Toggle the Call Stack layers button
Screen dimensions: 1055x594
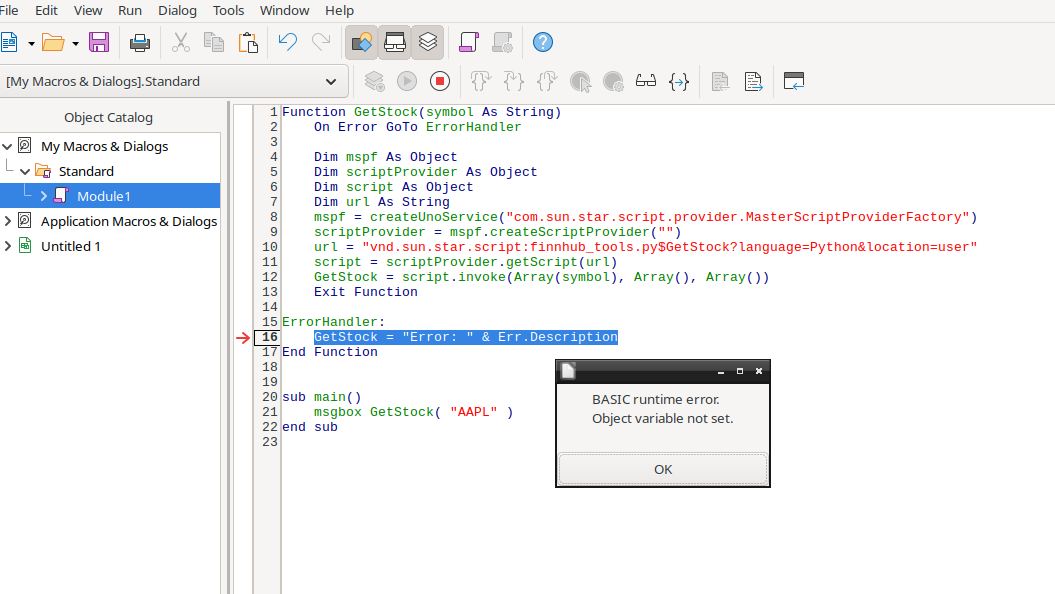pyautogui.click(x=428, y=42)
